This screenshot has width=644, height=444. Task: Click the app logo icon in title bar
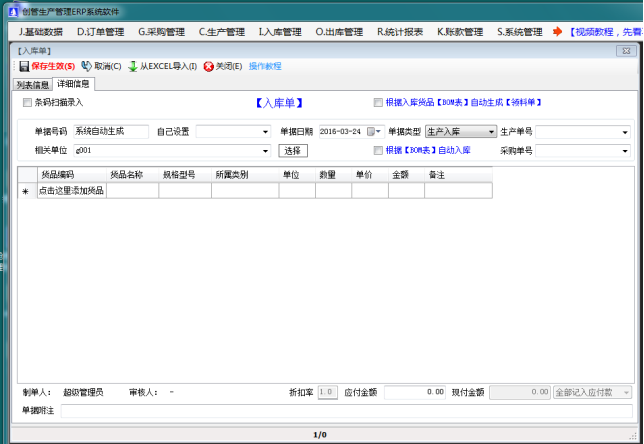coord(11,8)
